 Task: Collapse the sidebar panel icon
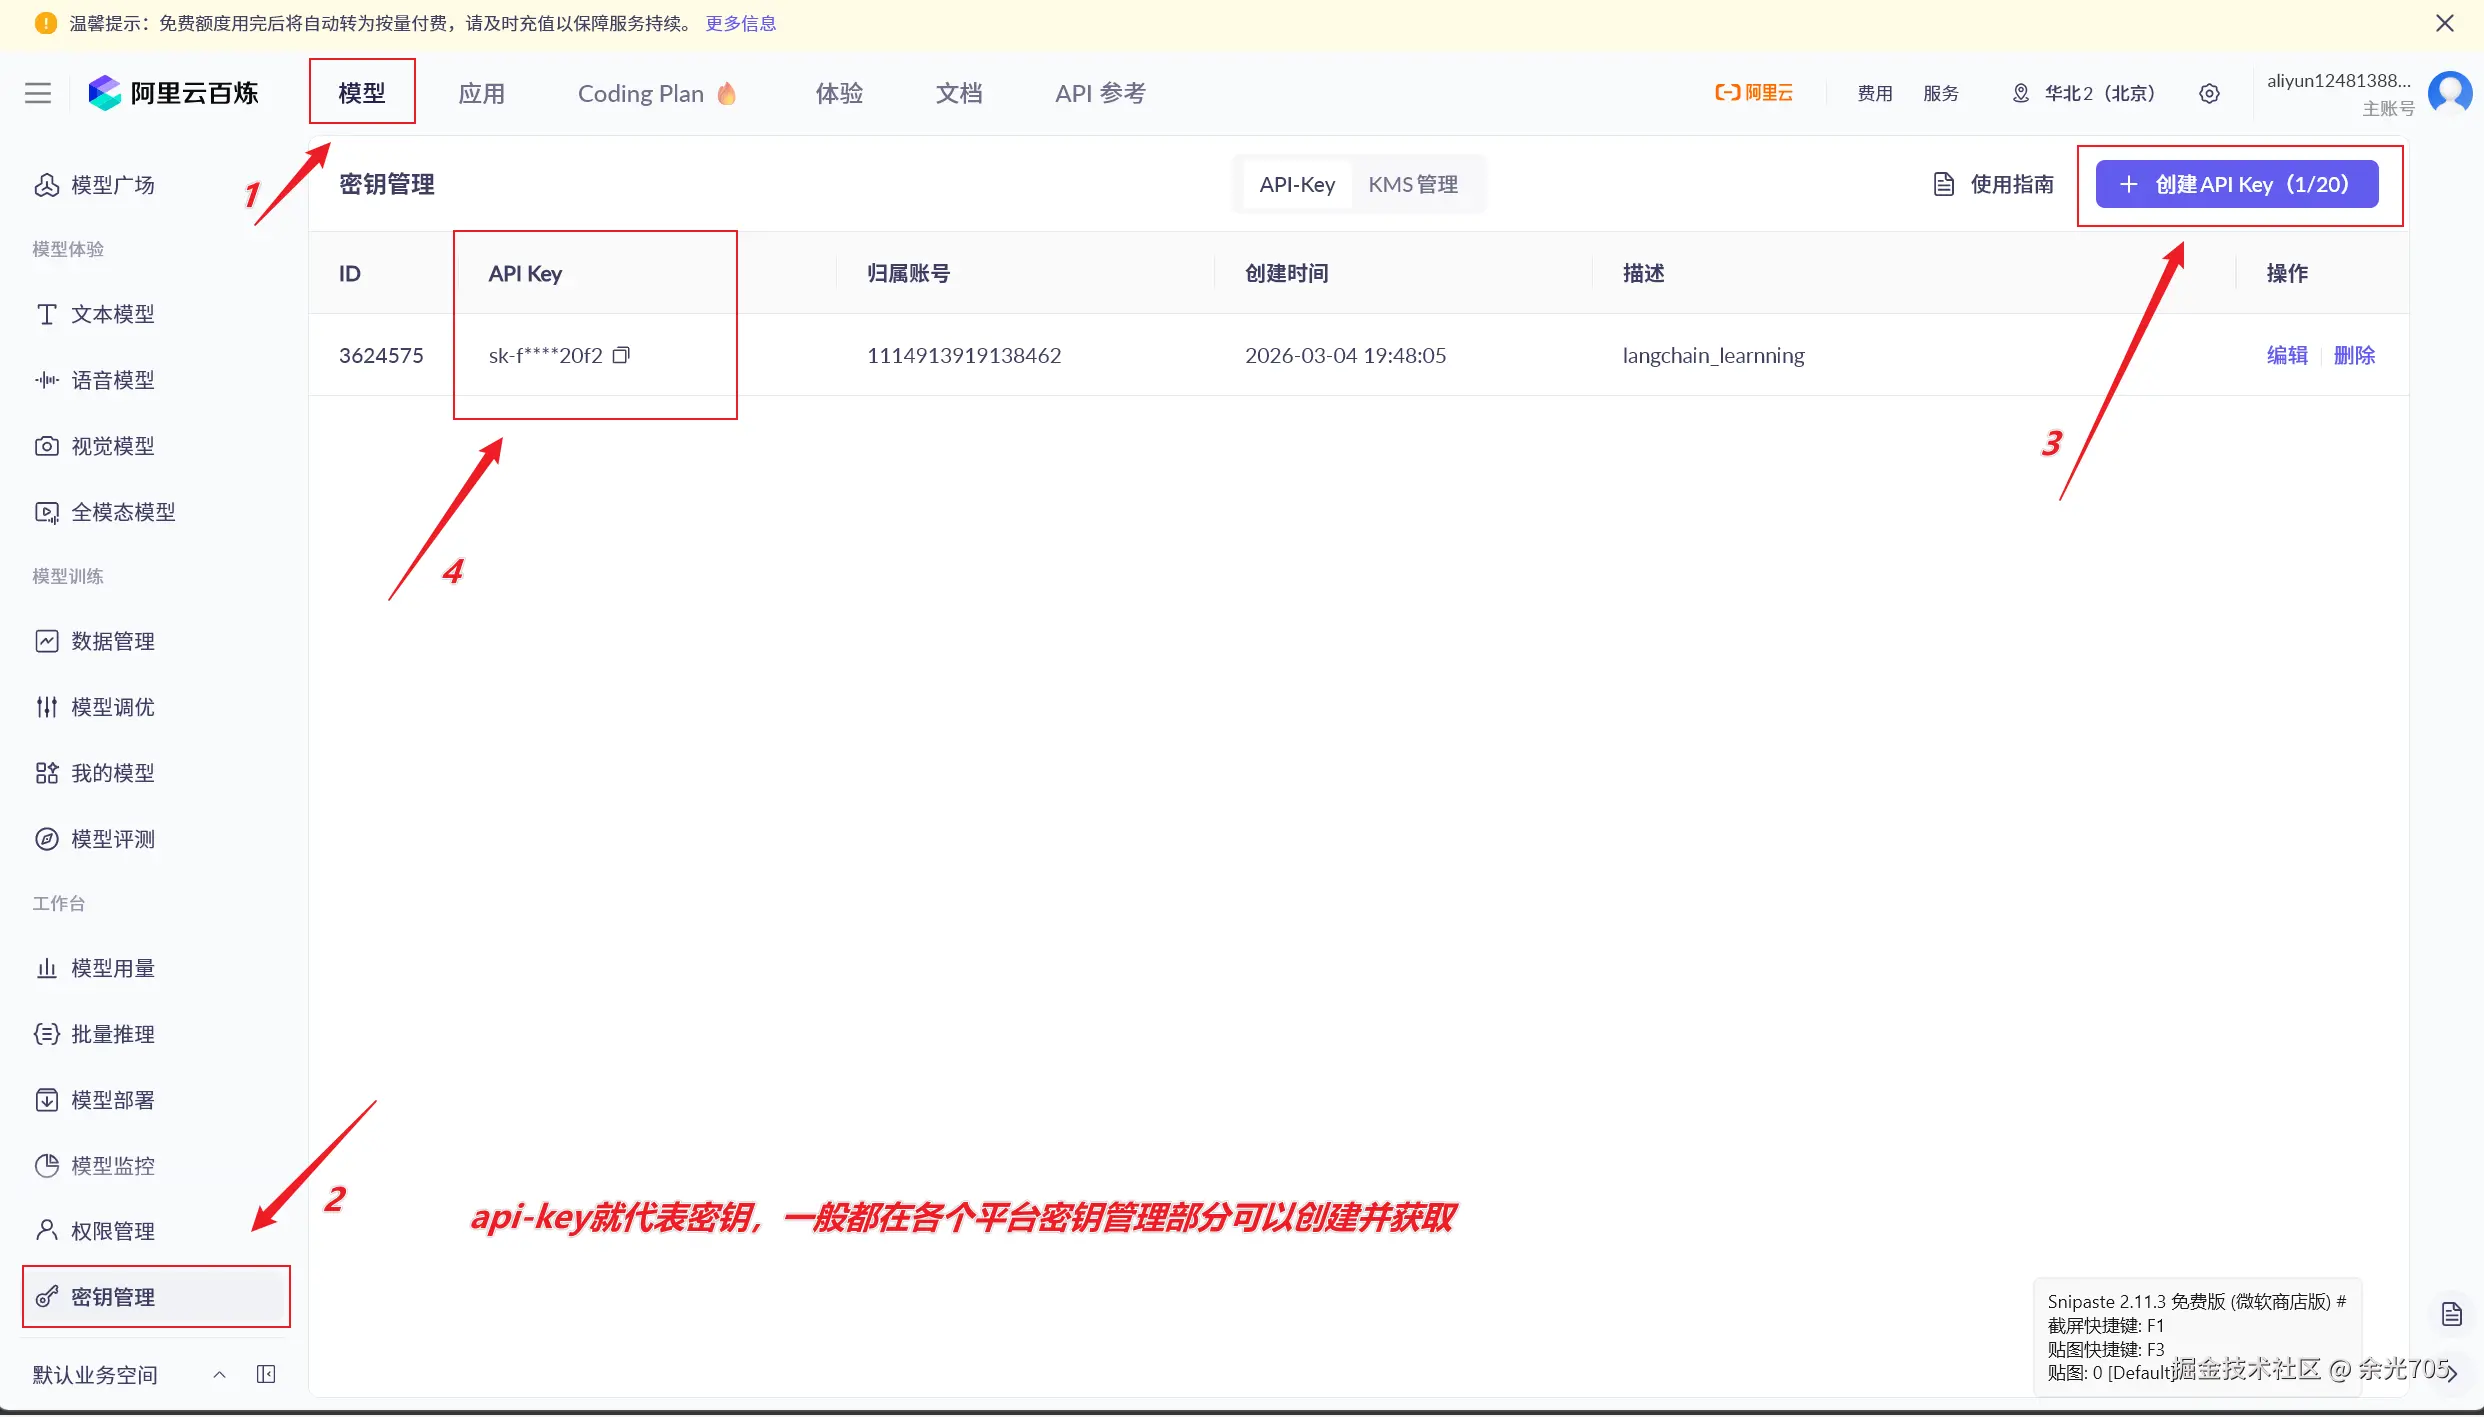tap(266, 1374)
